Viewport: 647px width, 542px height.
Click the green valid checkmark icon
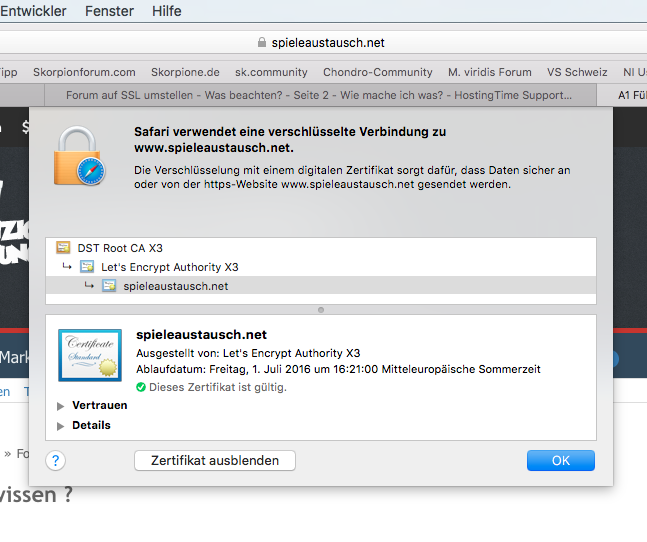(141, 387)
